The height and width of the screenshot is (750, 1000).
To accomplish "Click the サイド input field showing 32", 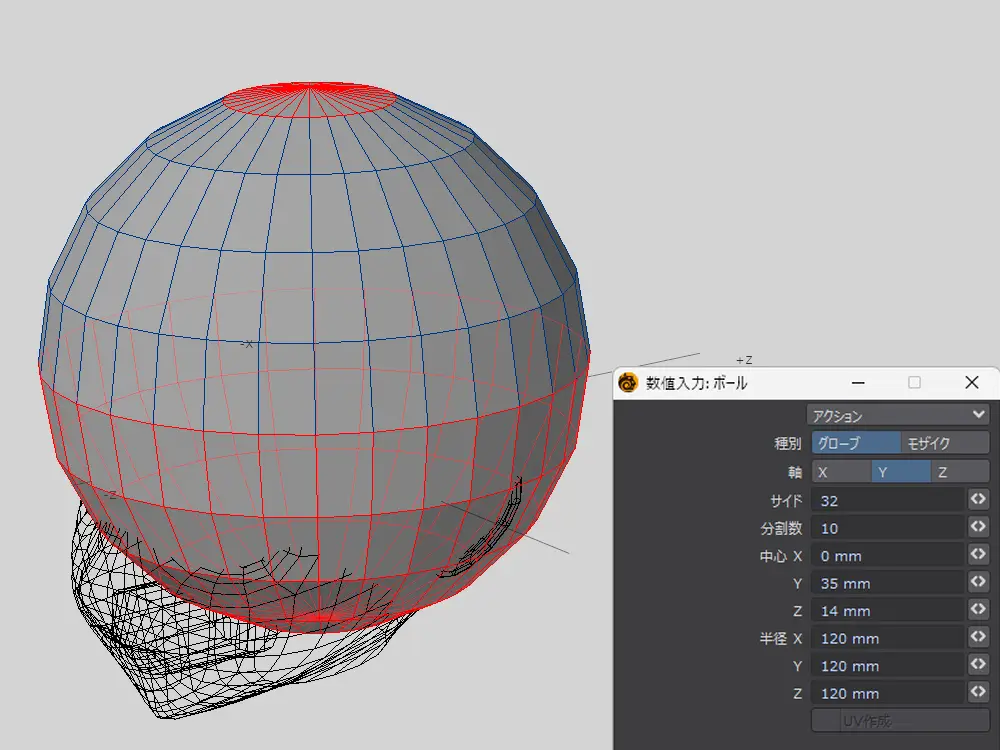I will click(x=888, y=500).
